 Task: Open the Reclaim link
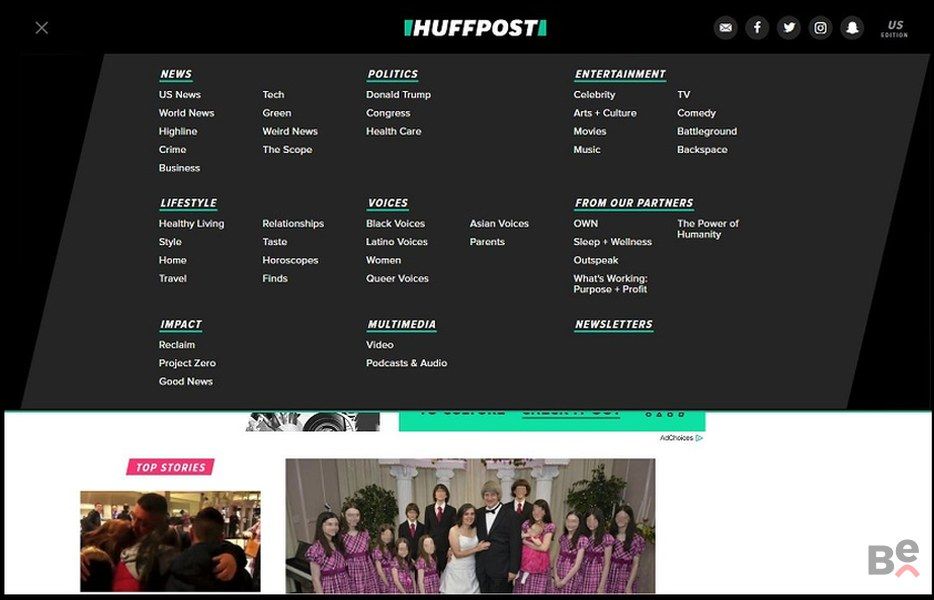(176, 345)
